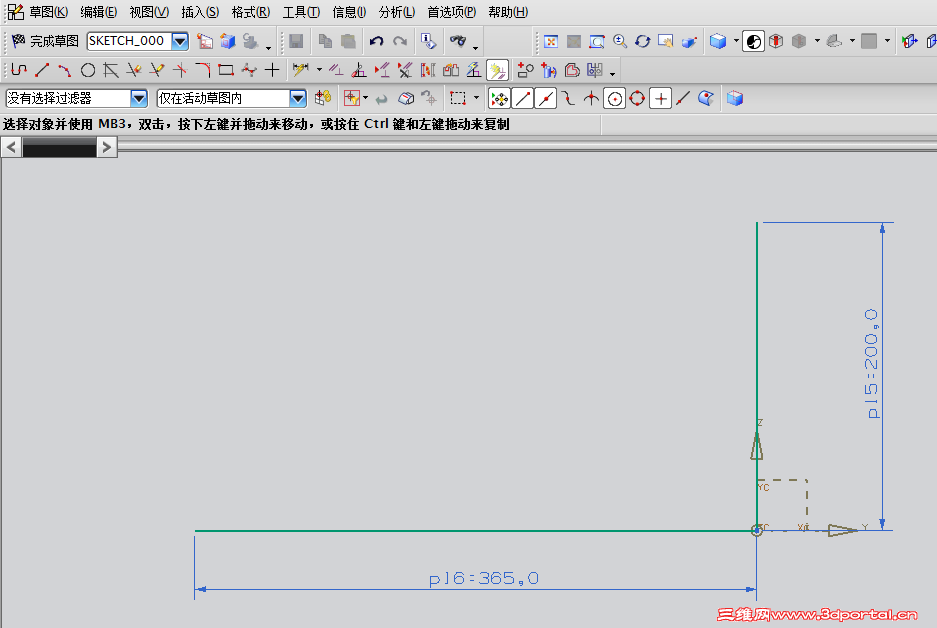Click the Show/Remove Constraints icon
This screenshot has height=628, width=937.
click(405, 71)
